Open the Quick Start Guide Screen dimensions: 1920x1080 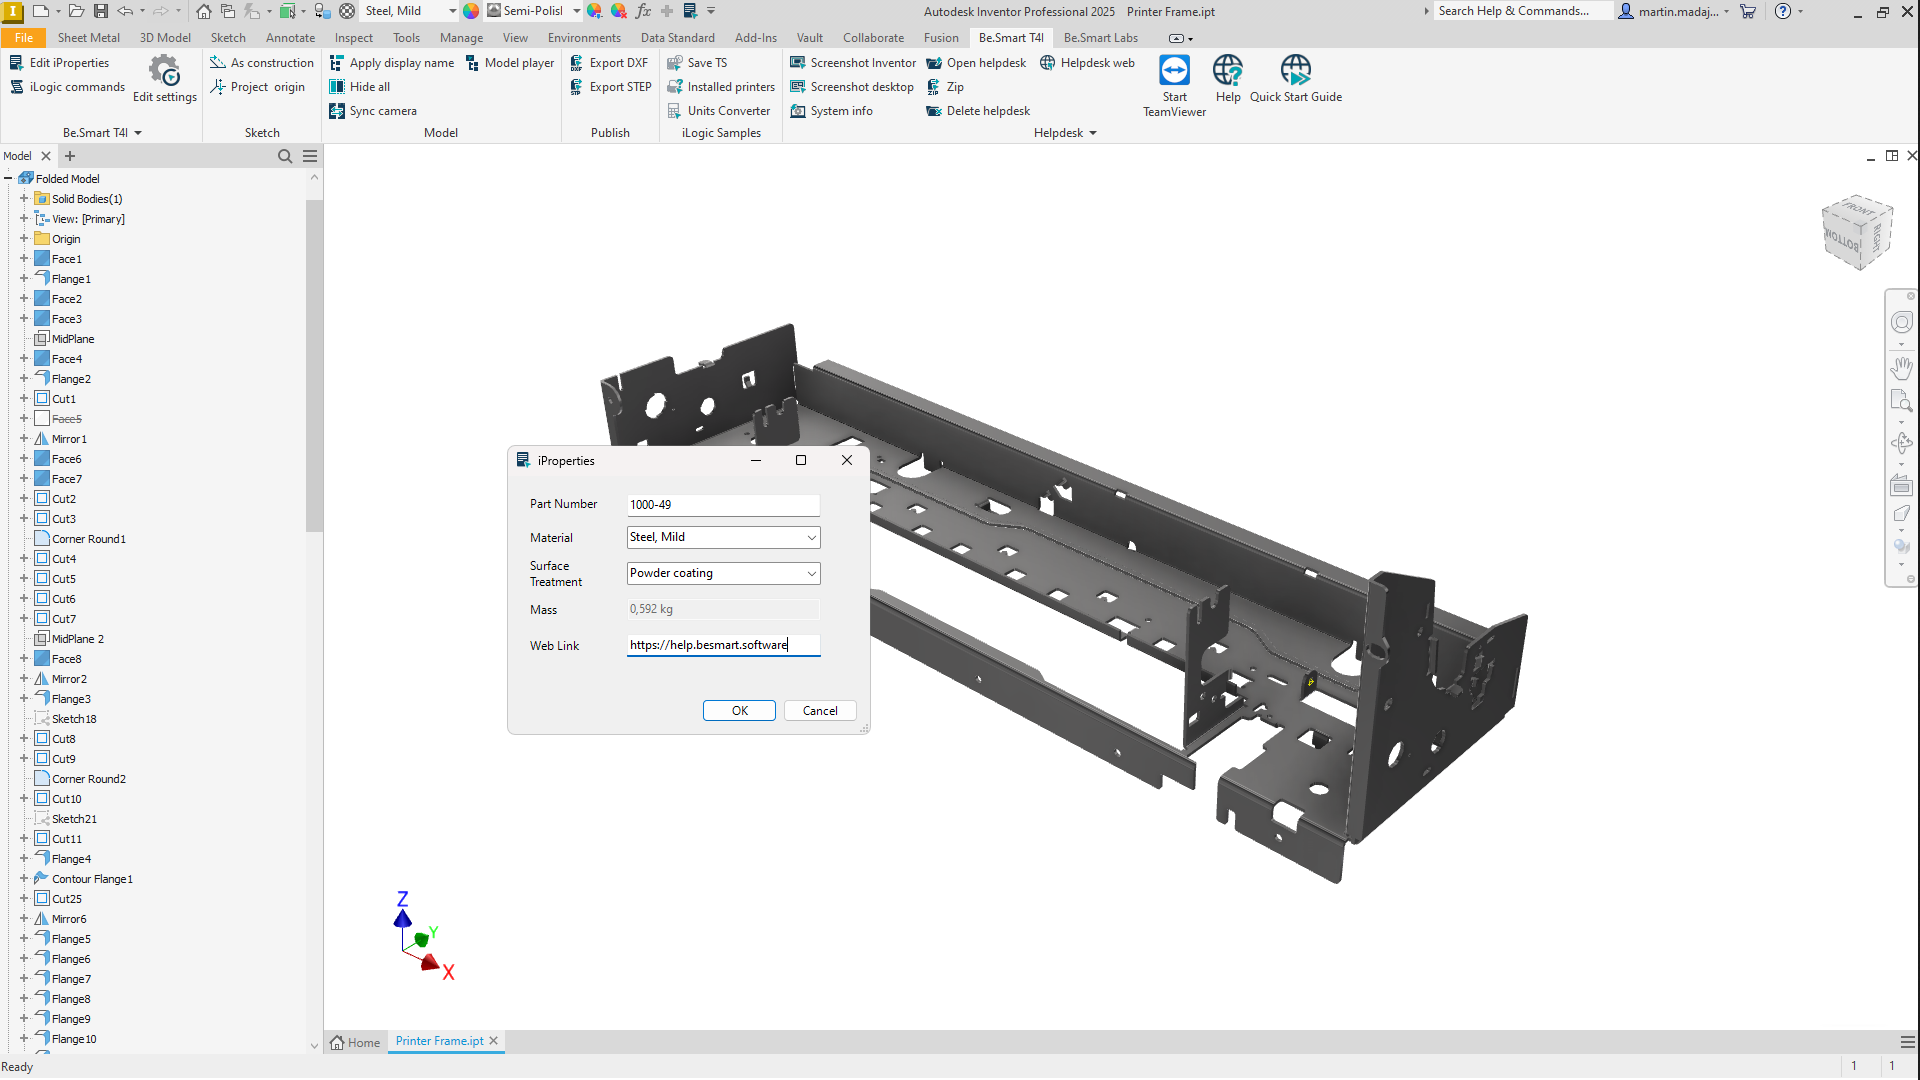1295,72
